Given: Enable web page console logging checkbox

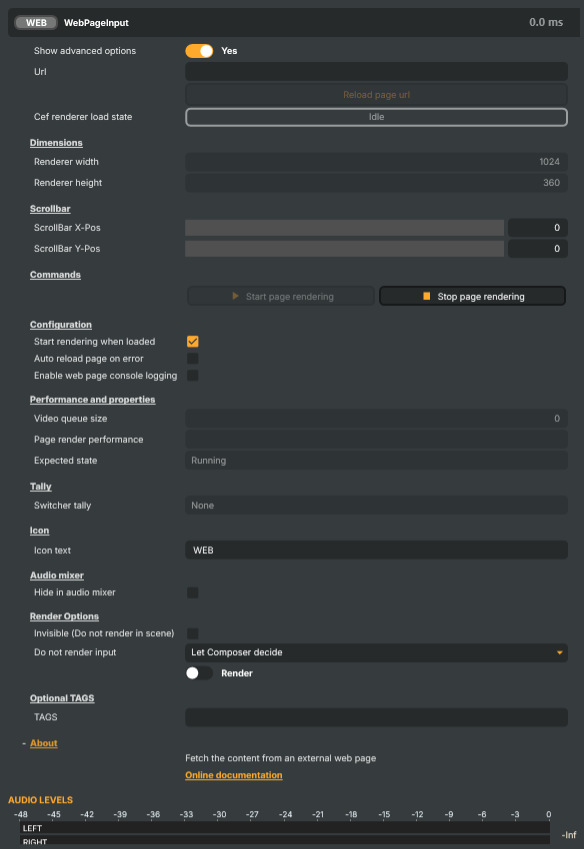Looking at the screenshot, I should (193, 375).
